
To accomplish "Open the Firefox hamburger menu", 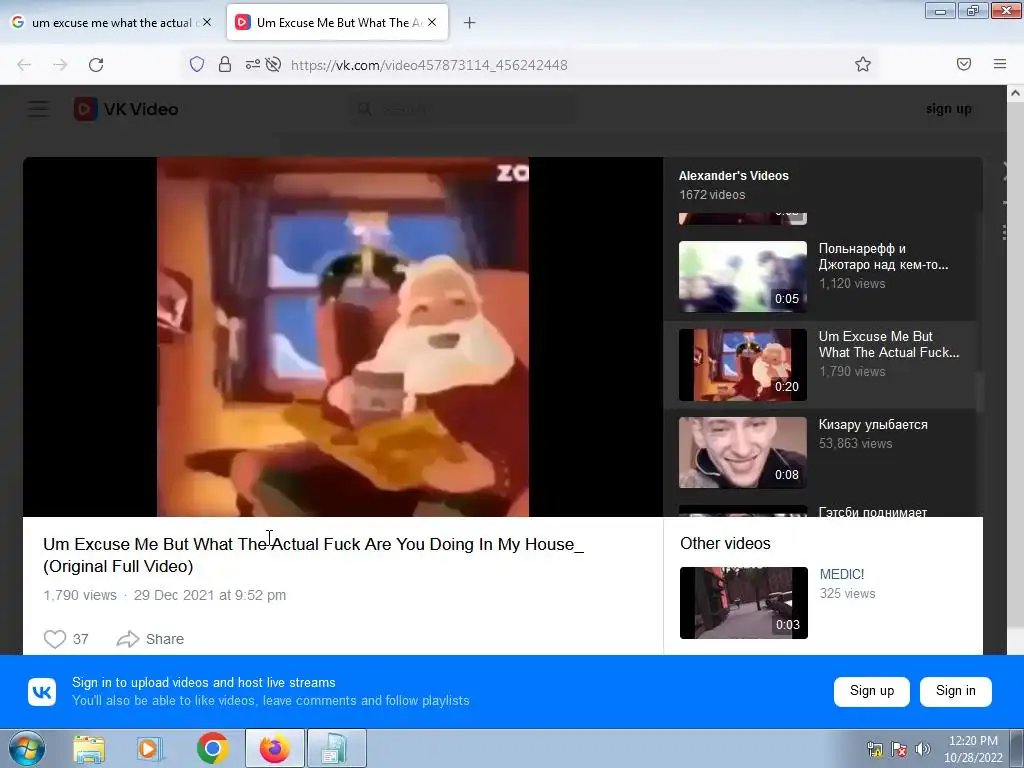I will [x=1000, y=64].
